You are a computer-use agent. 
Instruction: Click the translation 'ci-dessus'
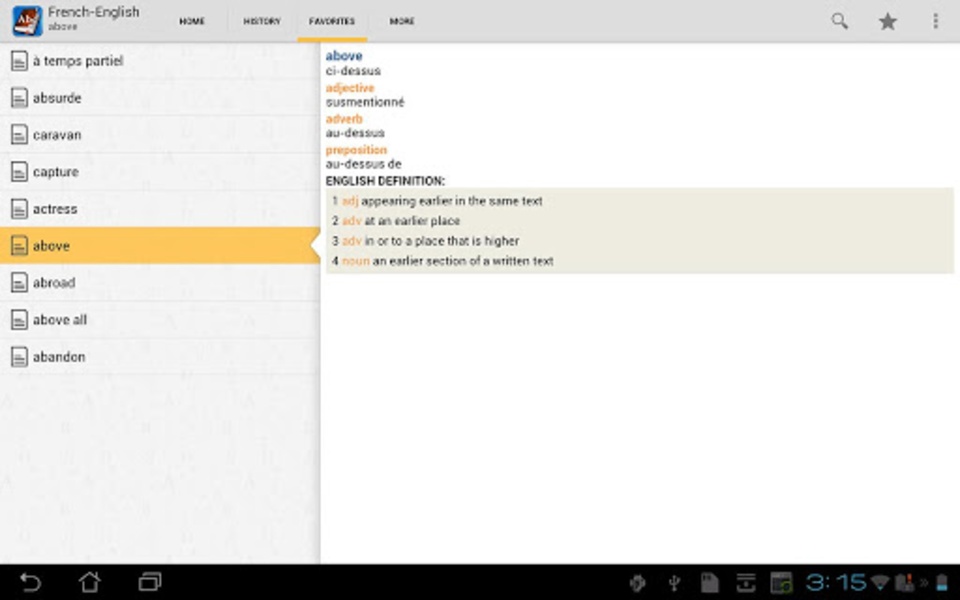353,71
